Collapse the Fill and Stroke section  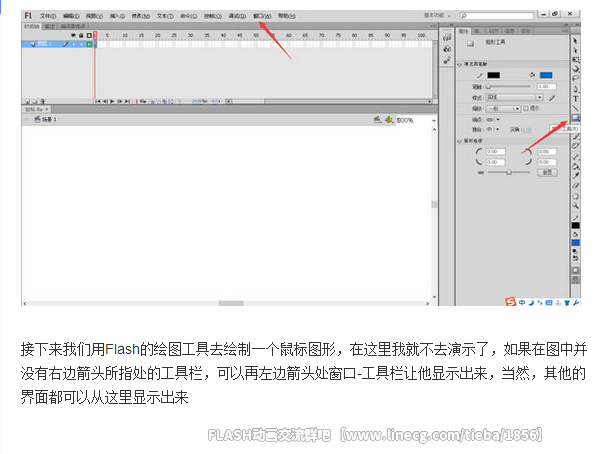pyautogui.click(x=460, y=64)
